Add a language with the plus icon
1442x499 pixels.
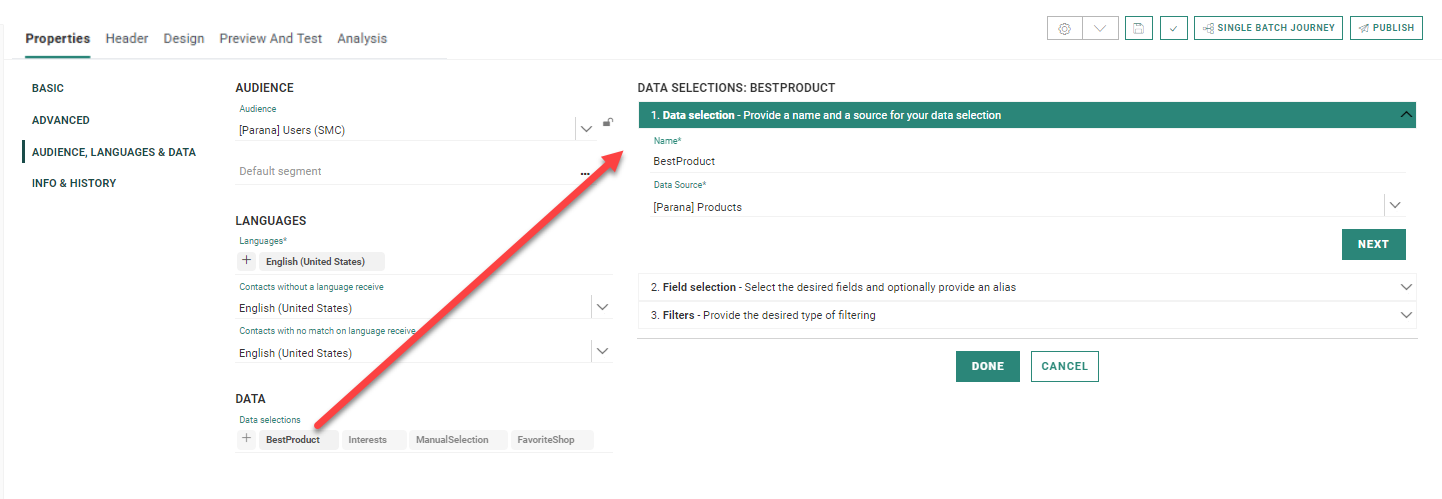coord(247,261)
